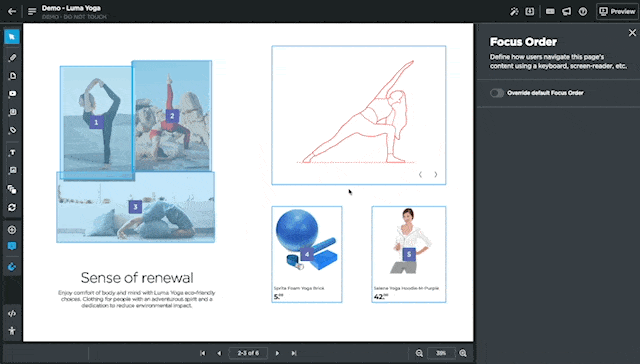Click the circled plus add tool

pos(12,230)
